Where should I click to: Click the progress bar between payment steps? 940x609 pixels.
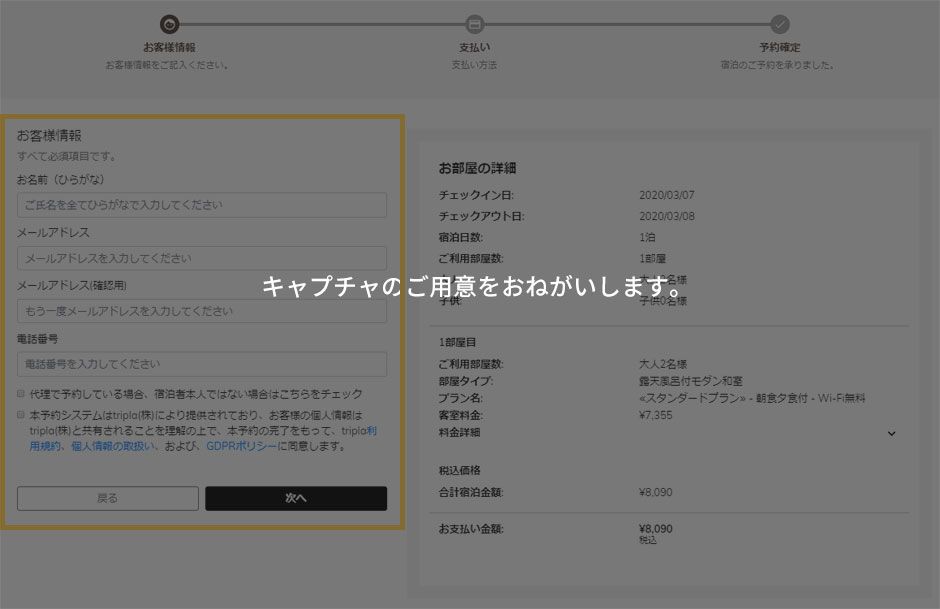pyautogui.click(x=625, y=24)
